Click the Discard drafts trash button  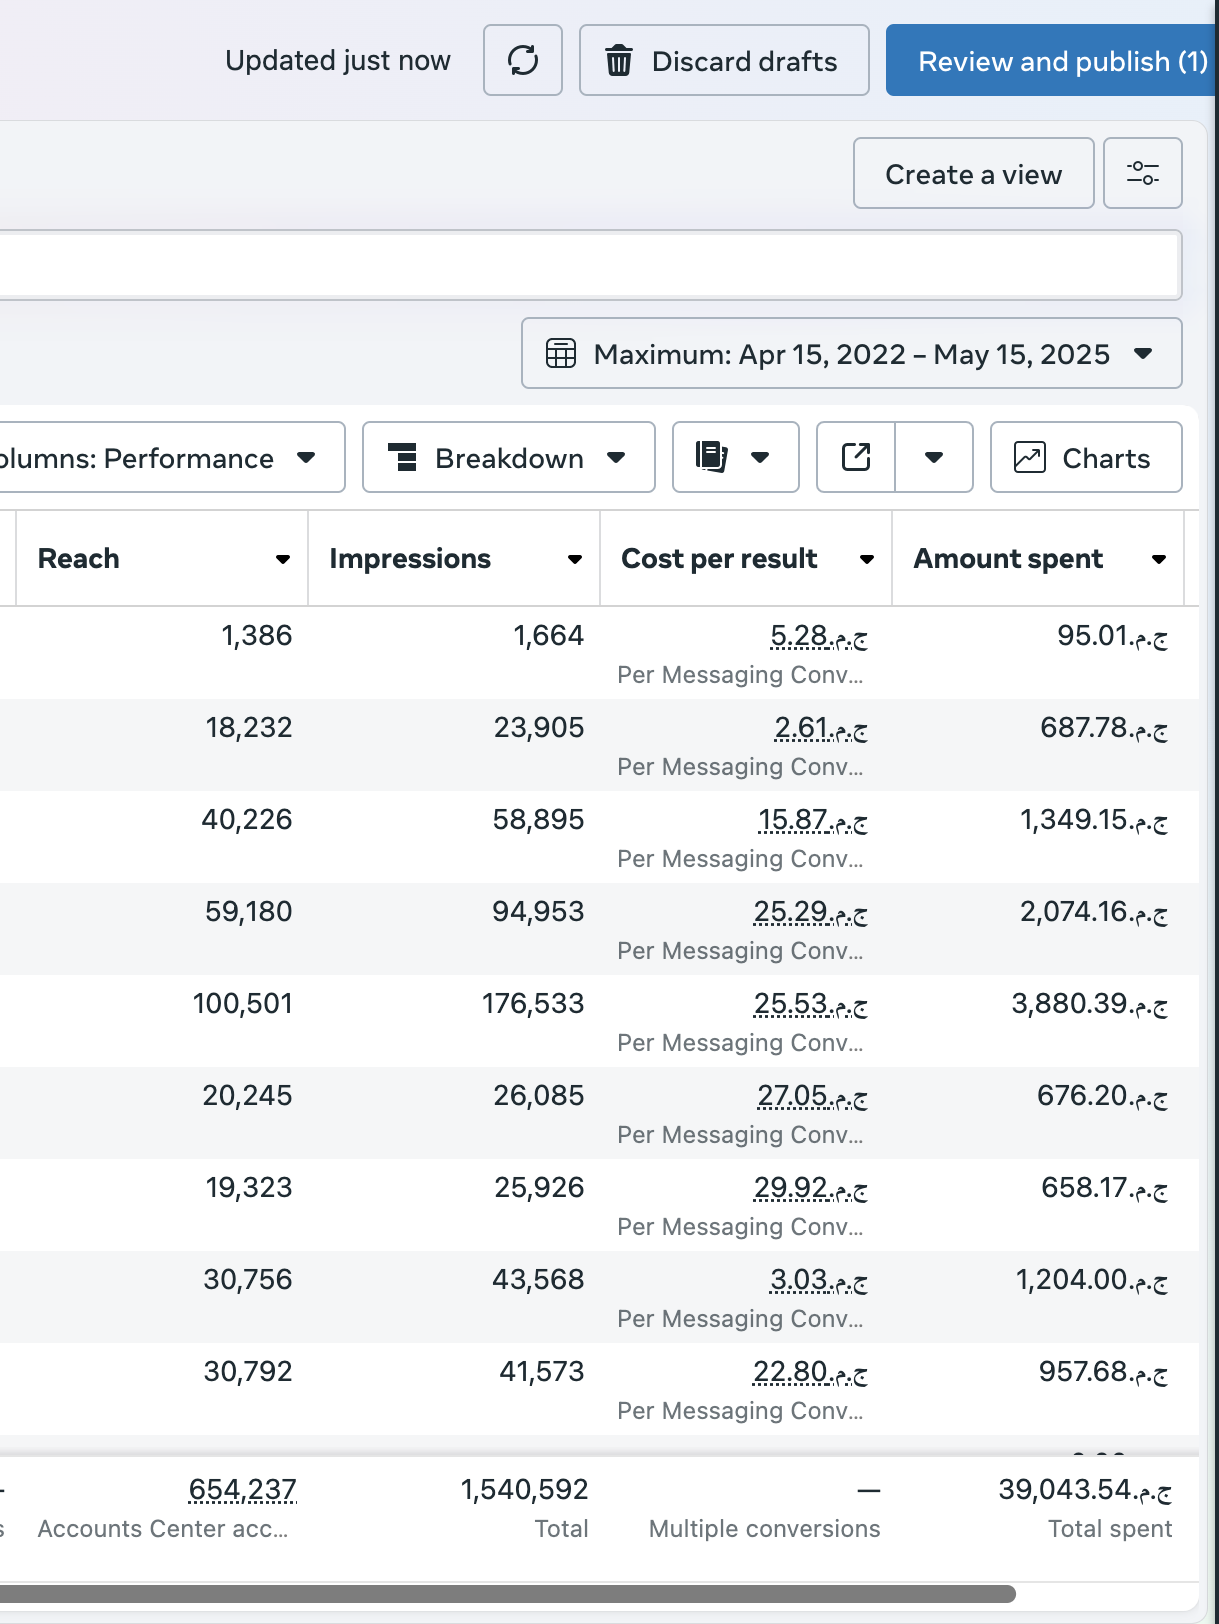pyautogui.click(x=723, y=61)
